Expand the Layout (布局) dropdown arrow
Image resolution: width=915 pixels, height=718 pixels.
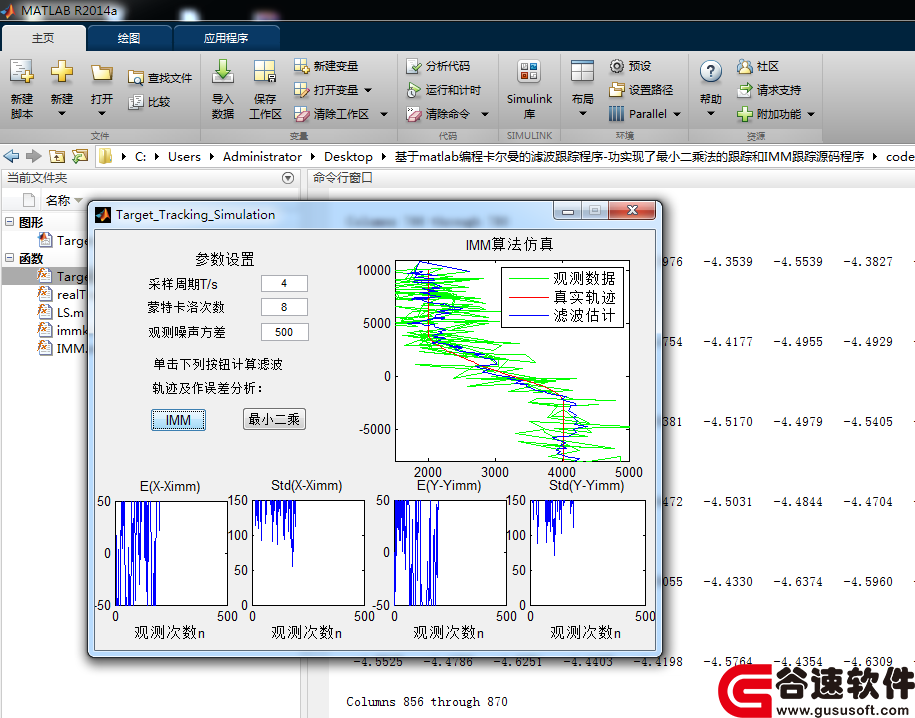click(x=582, y=114)
